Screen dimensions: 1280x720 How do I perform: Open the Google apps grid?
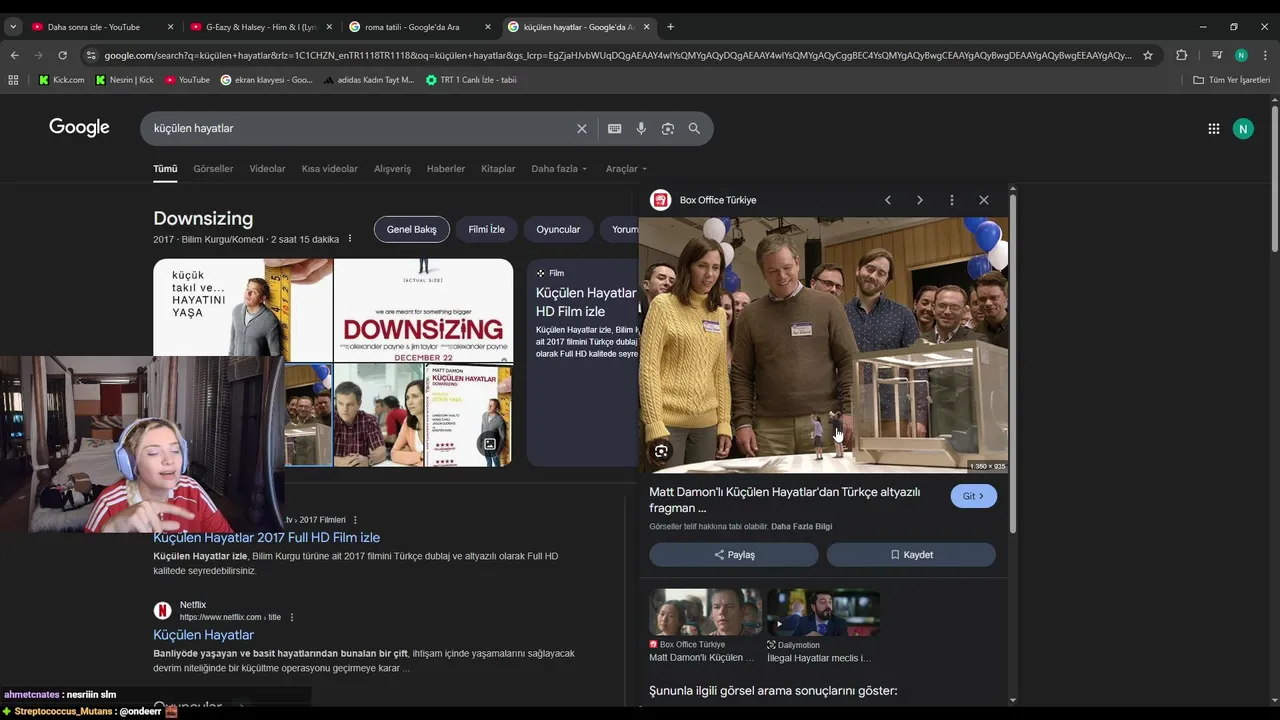point(1213,128)
